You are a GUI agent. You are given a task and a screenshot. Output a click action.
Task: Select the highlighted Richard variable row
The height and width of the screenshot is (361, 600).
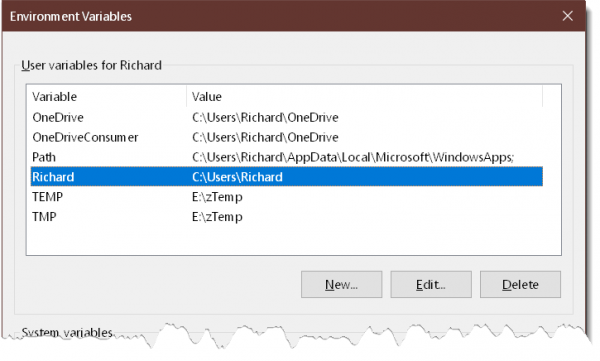pos(287,177)
